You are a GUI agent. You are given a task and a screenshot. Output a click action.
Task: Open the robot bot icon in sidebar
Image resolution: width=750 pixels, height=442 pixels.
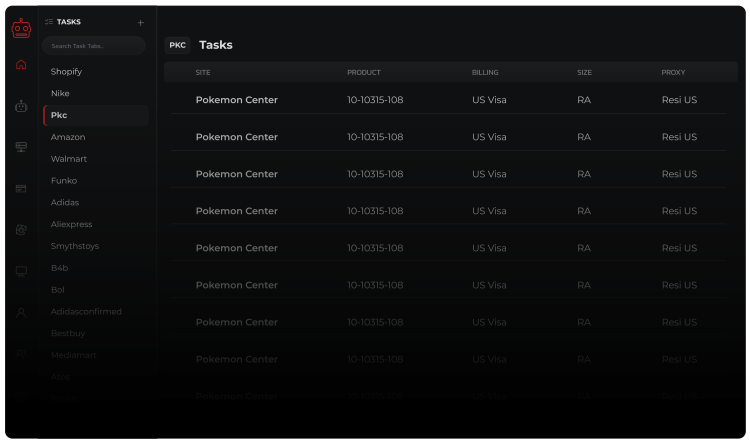click(x=21, y=106)
